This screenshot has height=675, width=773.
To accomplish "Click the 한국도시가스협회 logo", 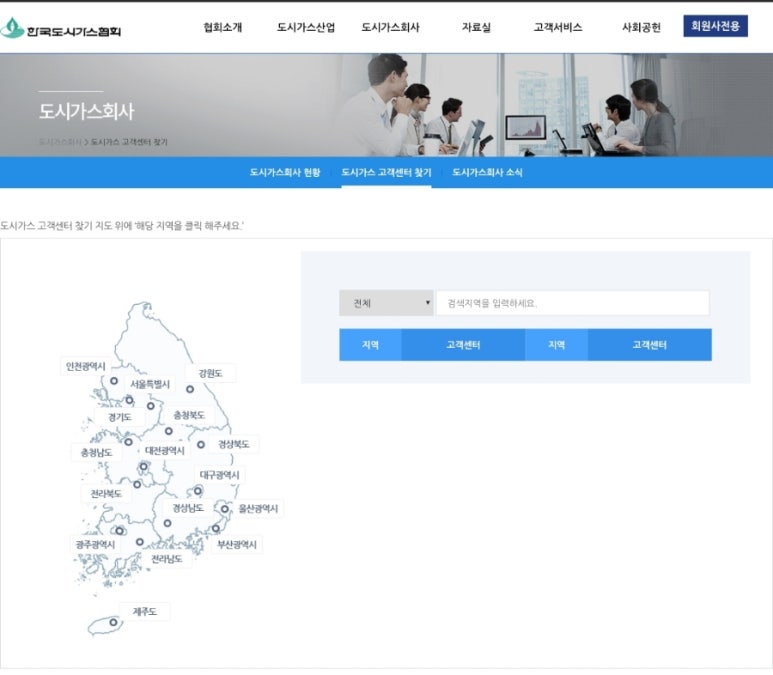I will [61, 29].
